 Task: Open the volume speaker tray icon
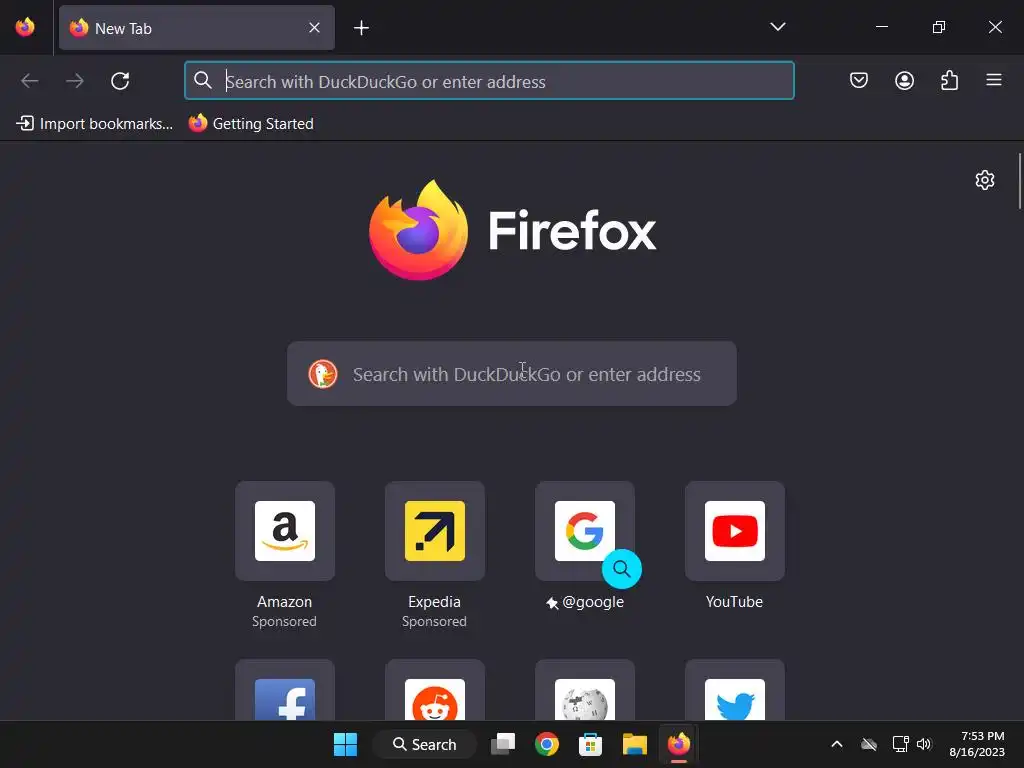click(924, 744)
